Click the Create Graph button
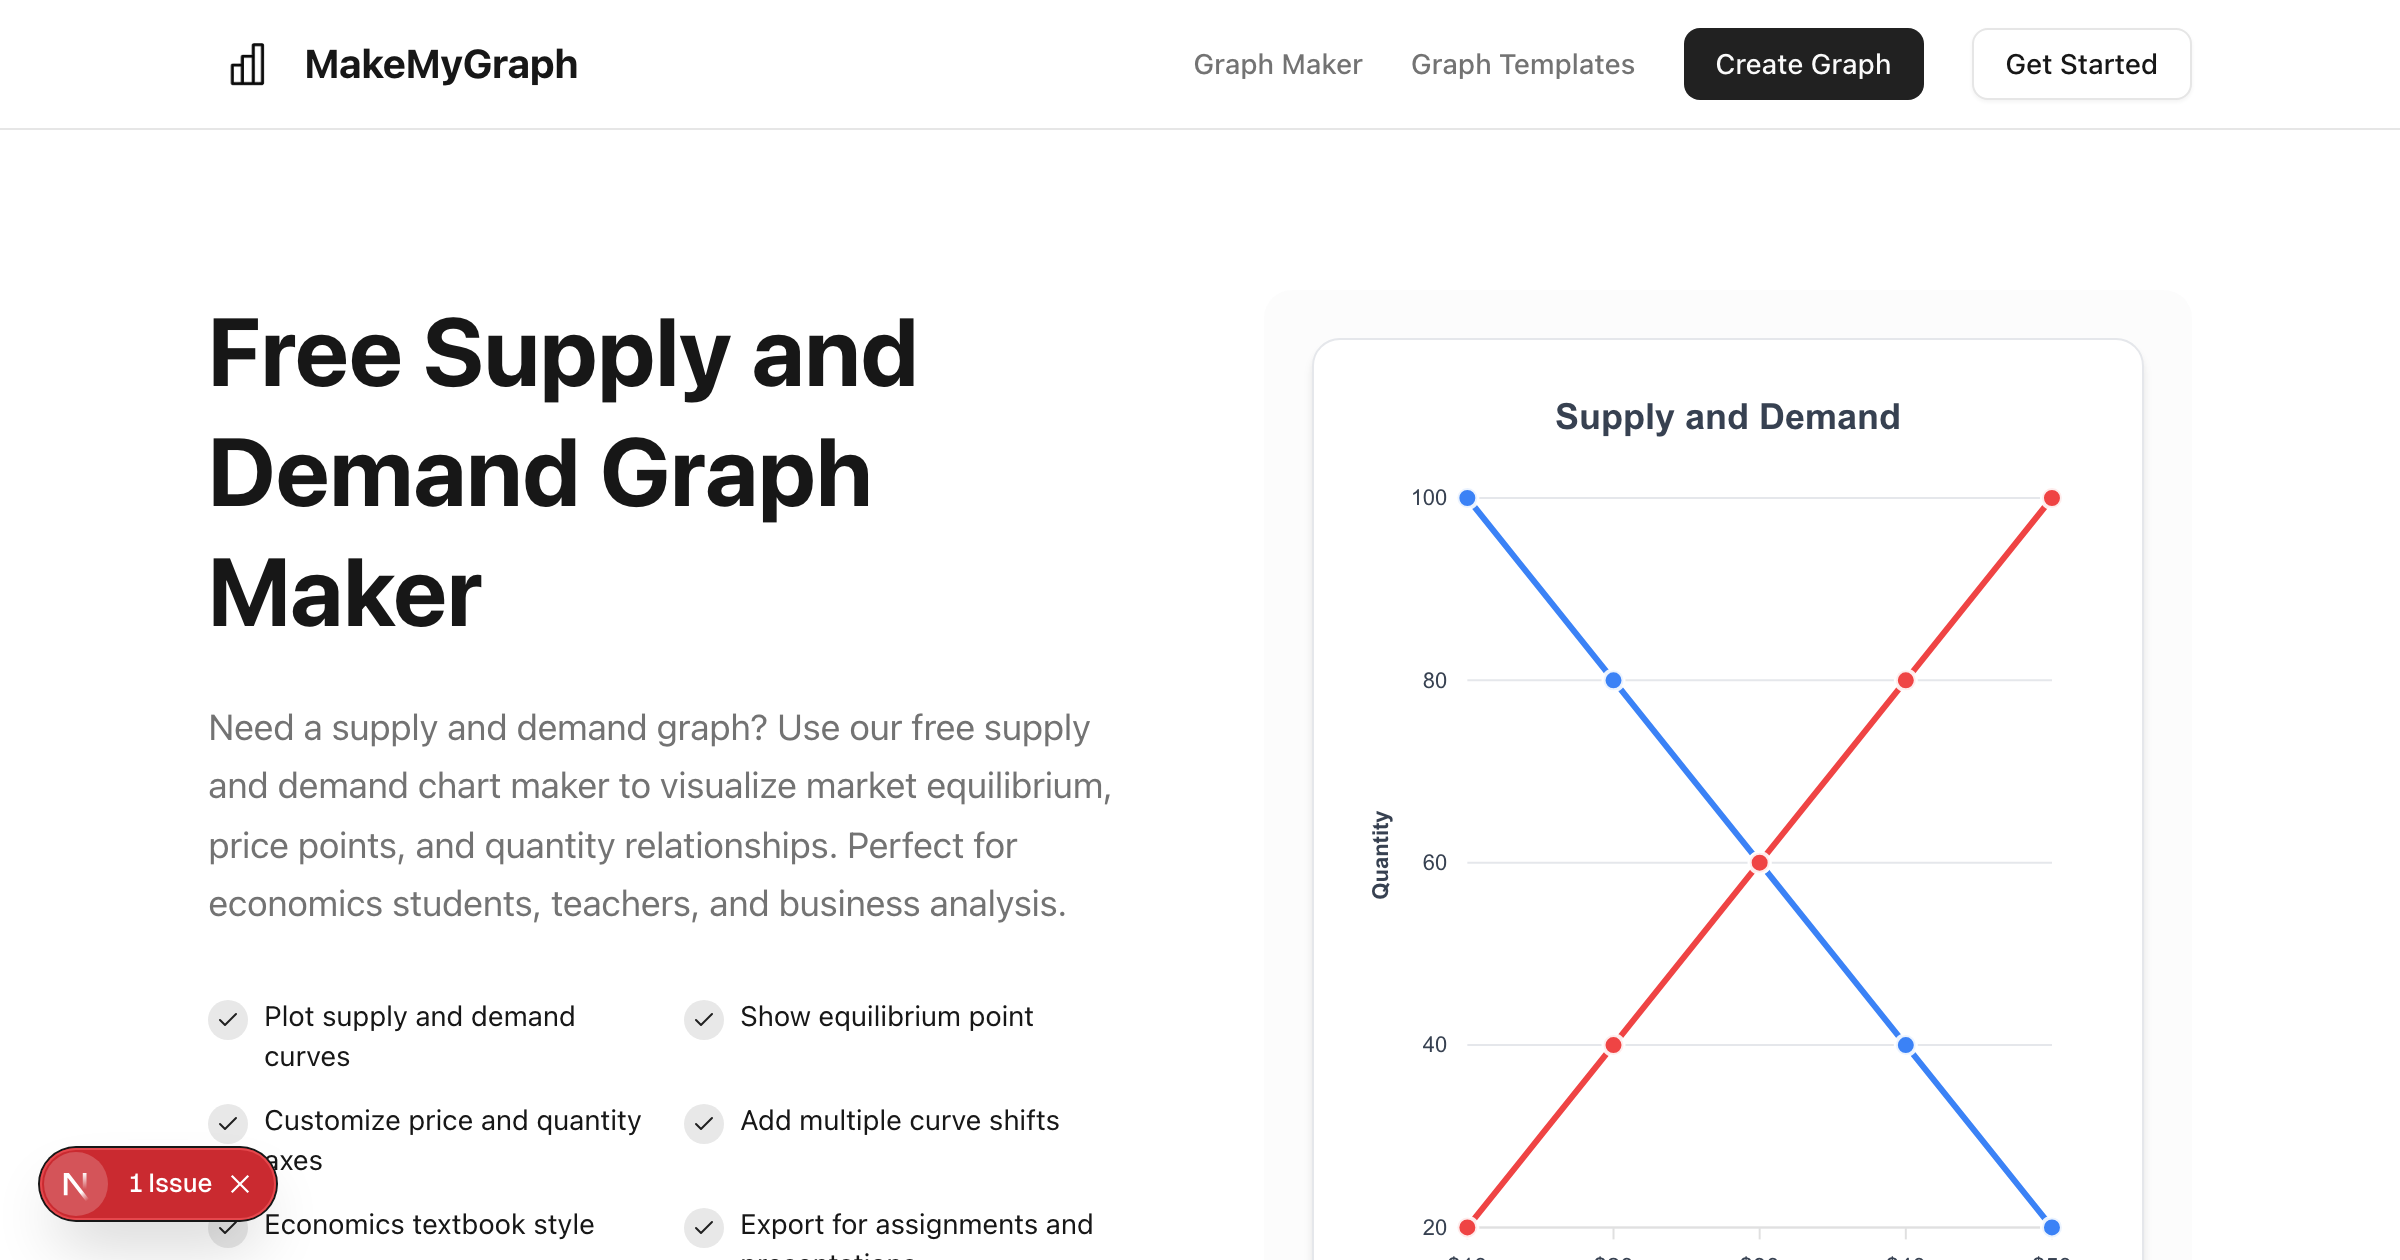The height and width of the screenshot is (1260, 2400). (1803, 64)
